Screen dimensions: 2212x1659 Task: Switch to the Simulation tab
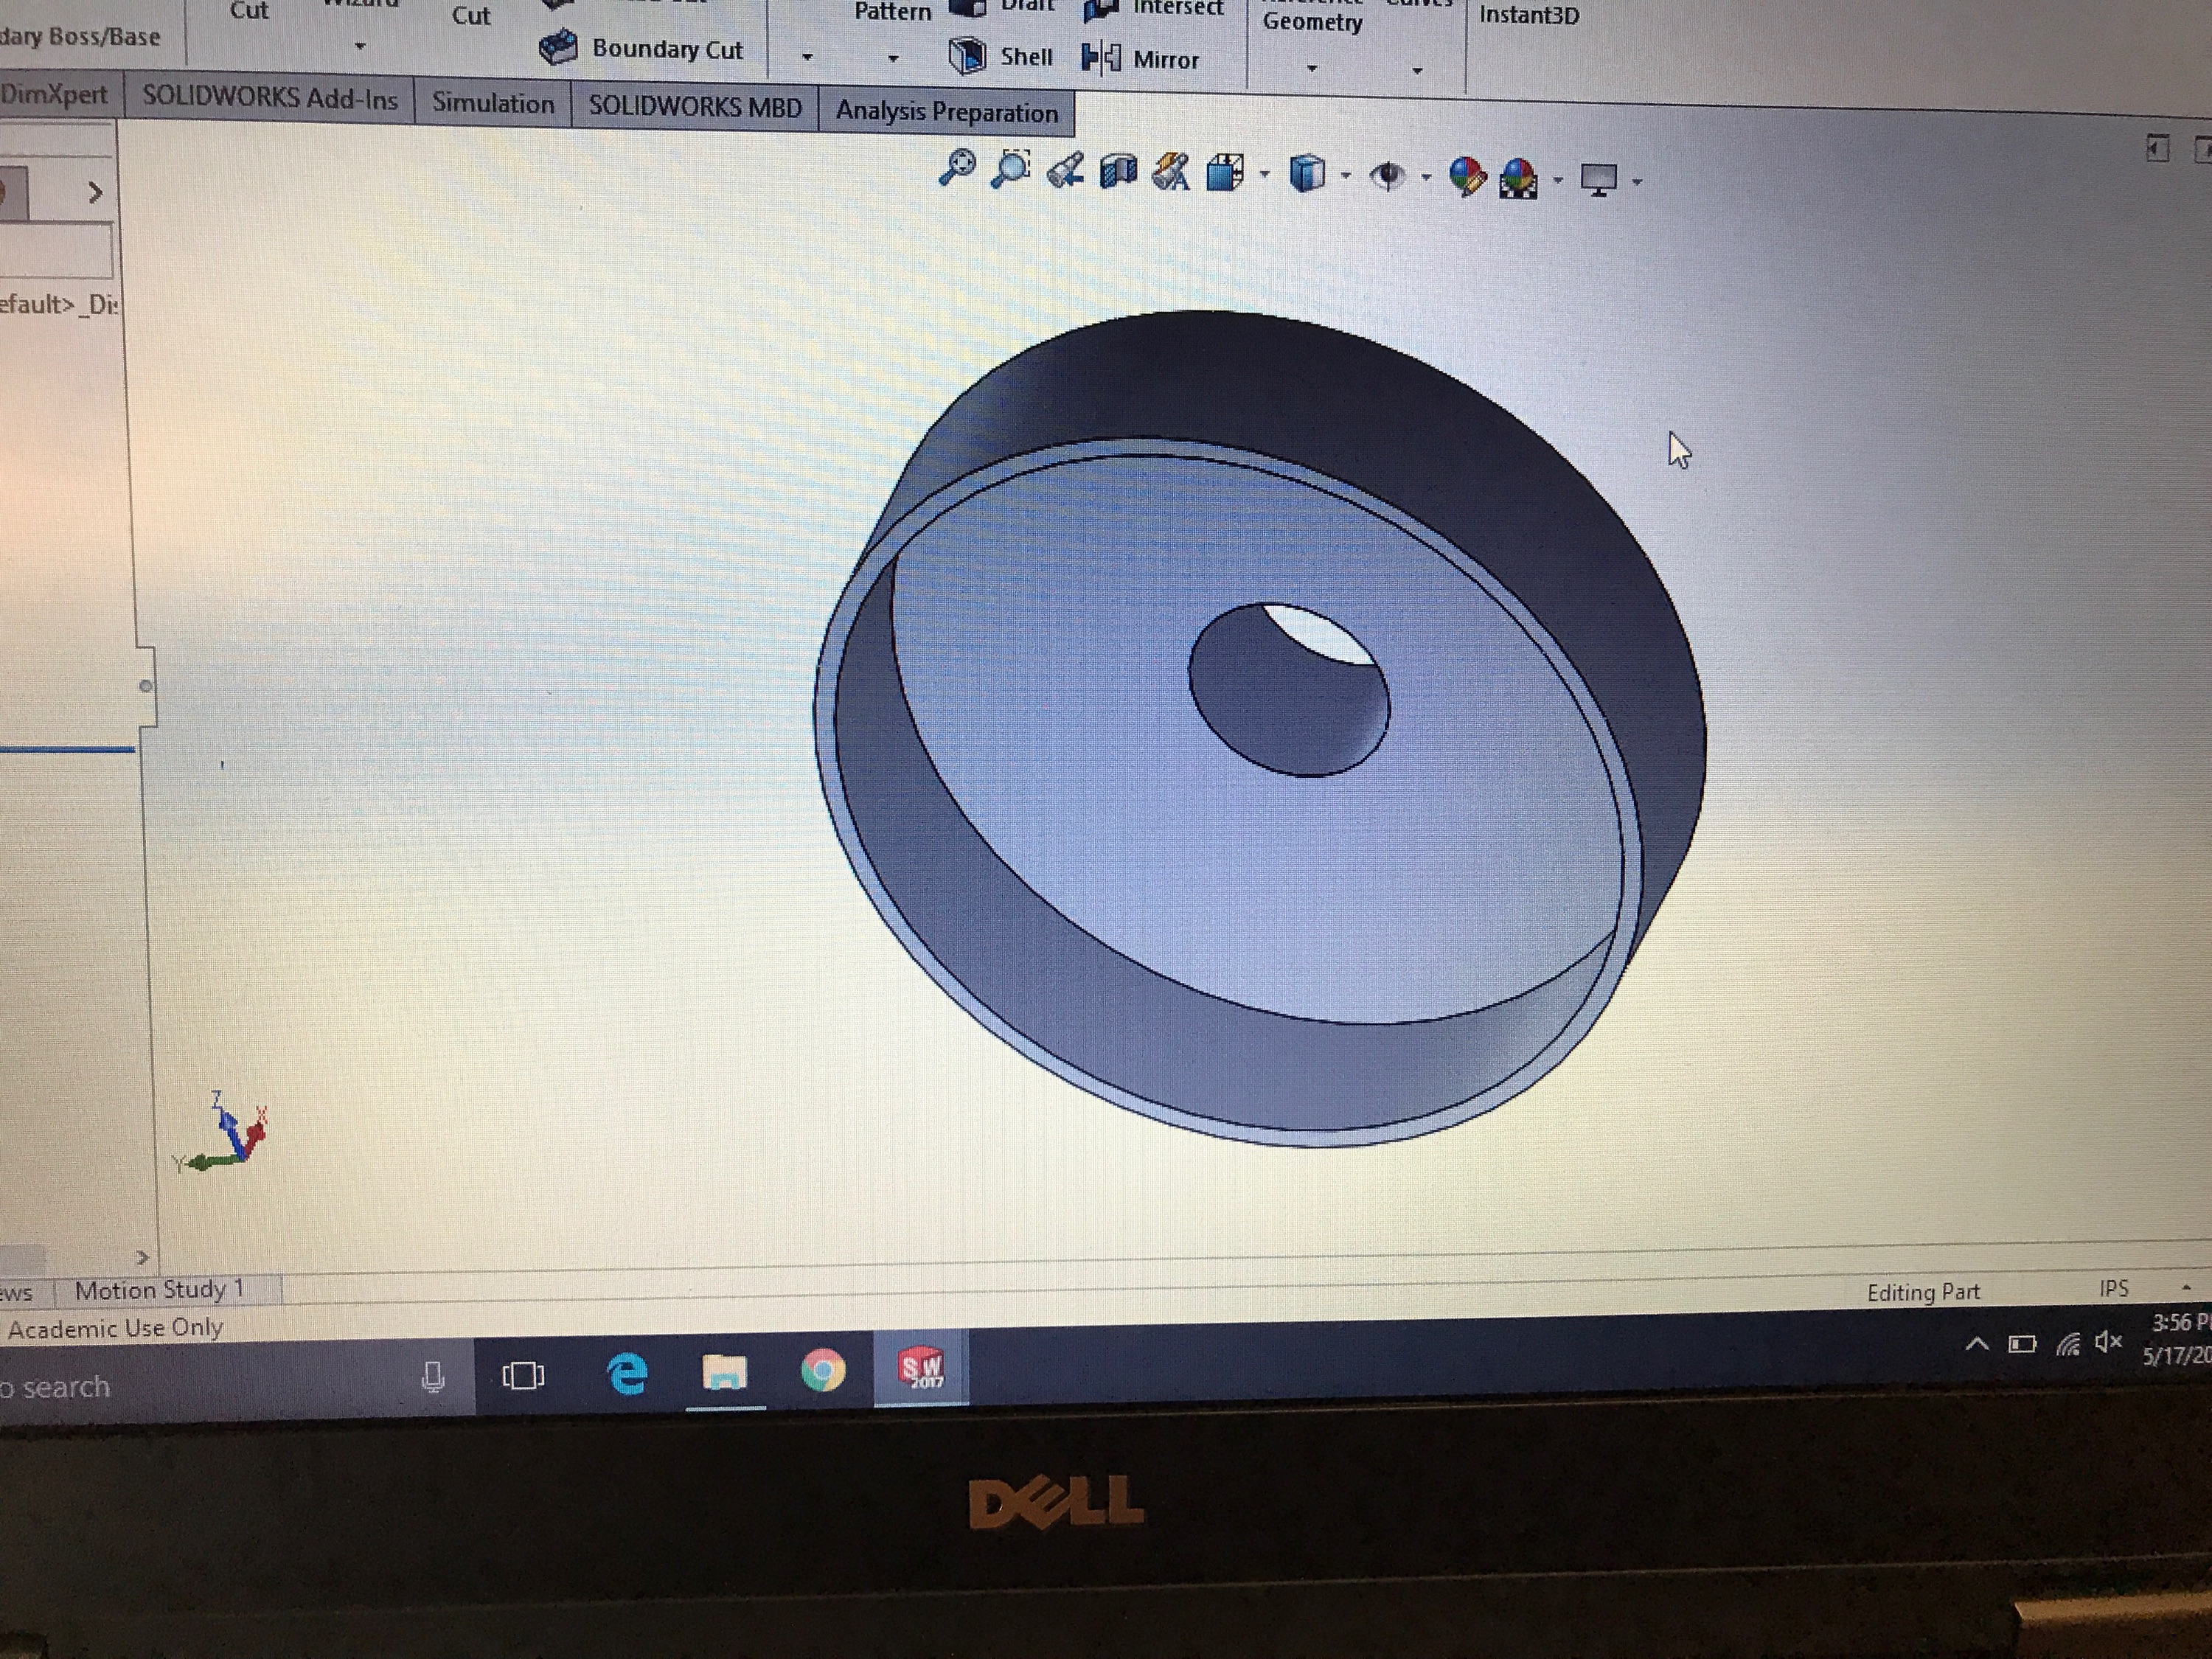[492, 104]
